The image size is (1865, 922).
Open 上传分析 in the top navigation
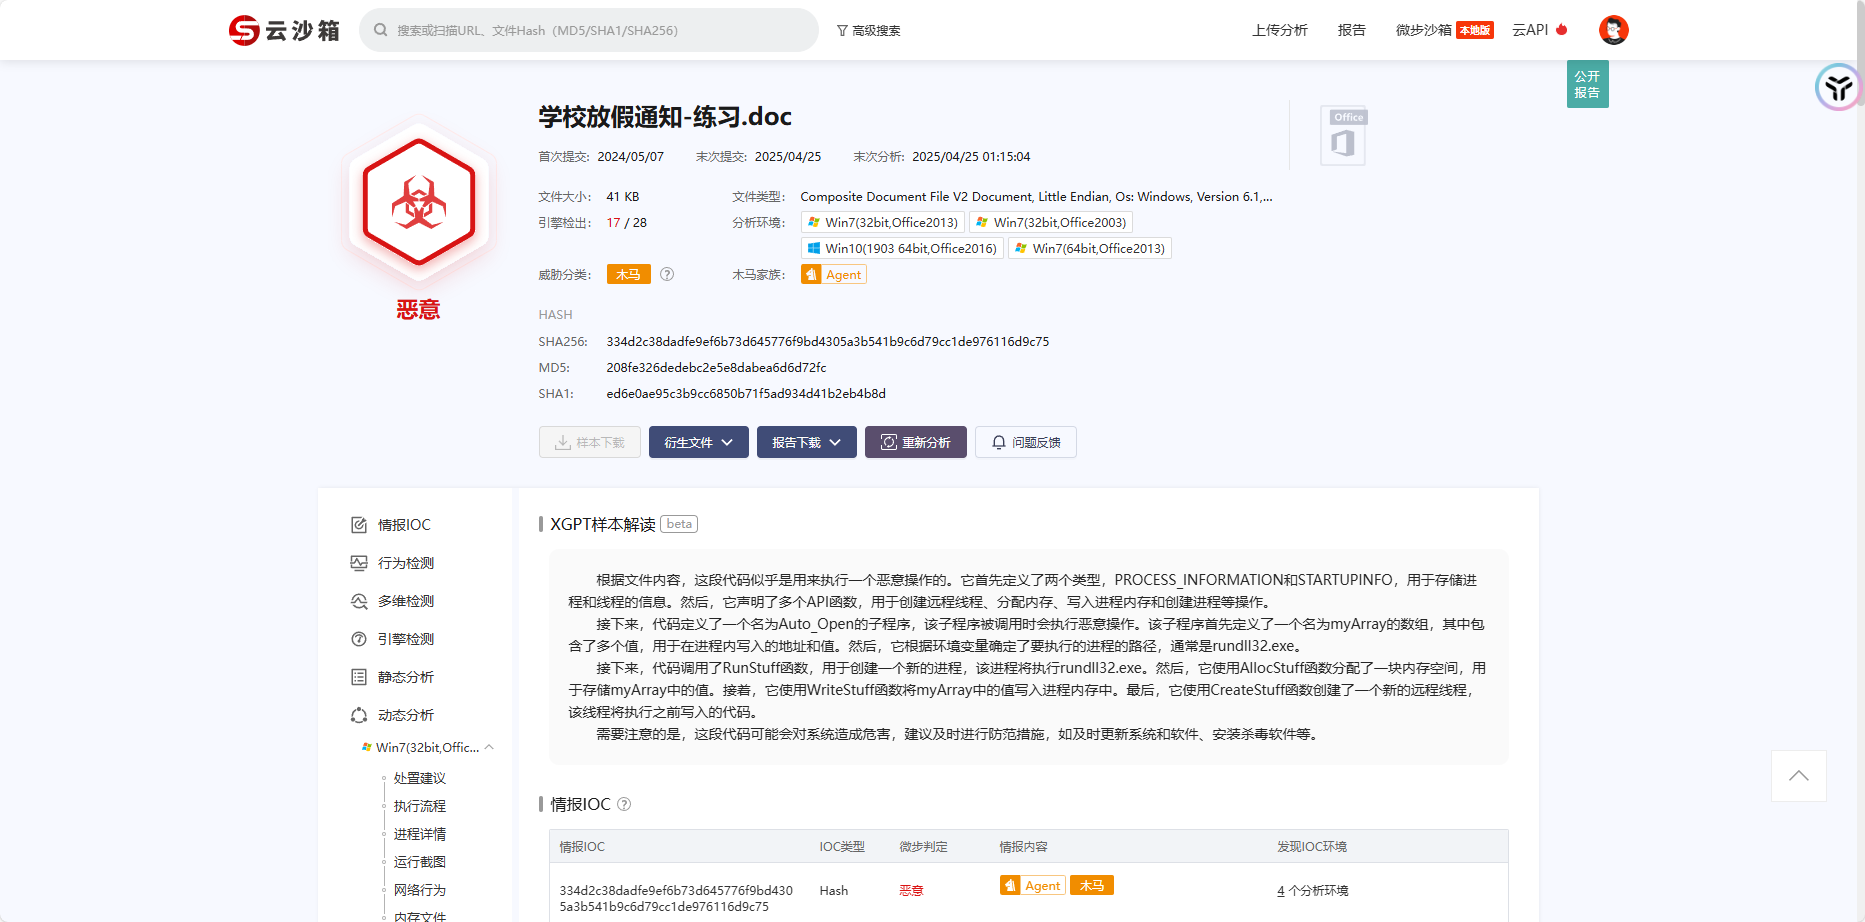coord(1279,30)
